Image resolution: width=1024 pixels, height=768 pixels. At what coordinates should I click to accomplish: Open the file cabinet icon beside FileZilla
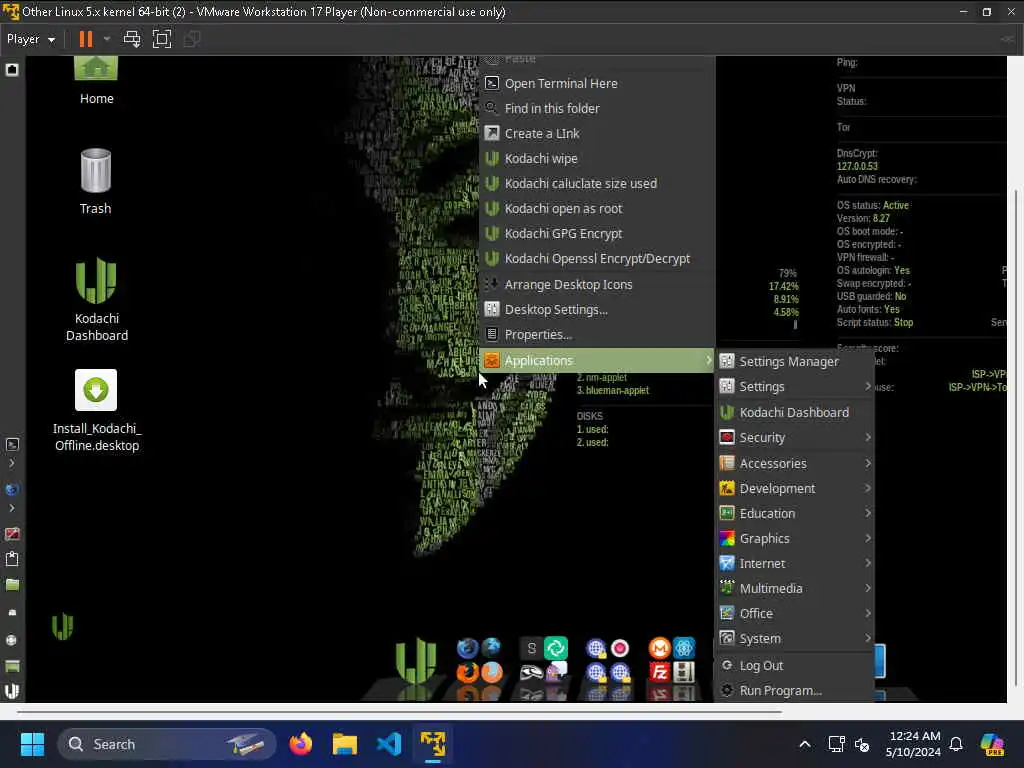pos(684,672)
